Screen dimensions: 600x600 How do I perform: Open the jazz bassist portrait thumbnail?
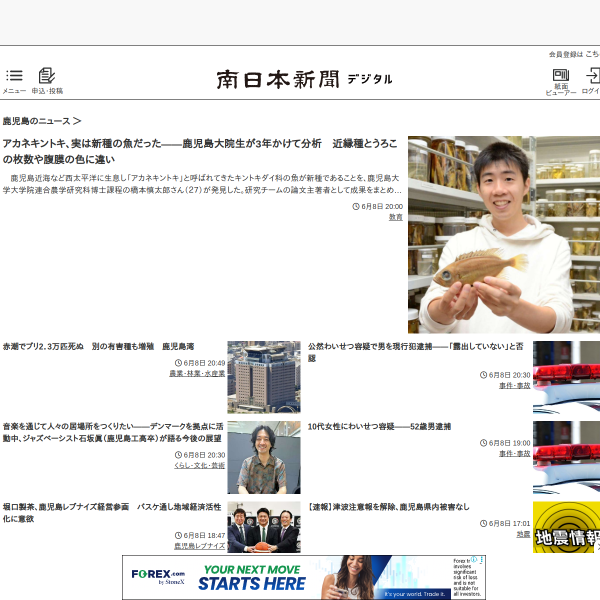tap(264, 457)
